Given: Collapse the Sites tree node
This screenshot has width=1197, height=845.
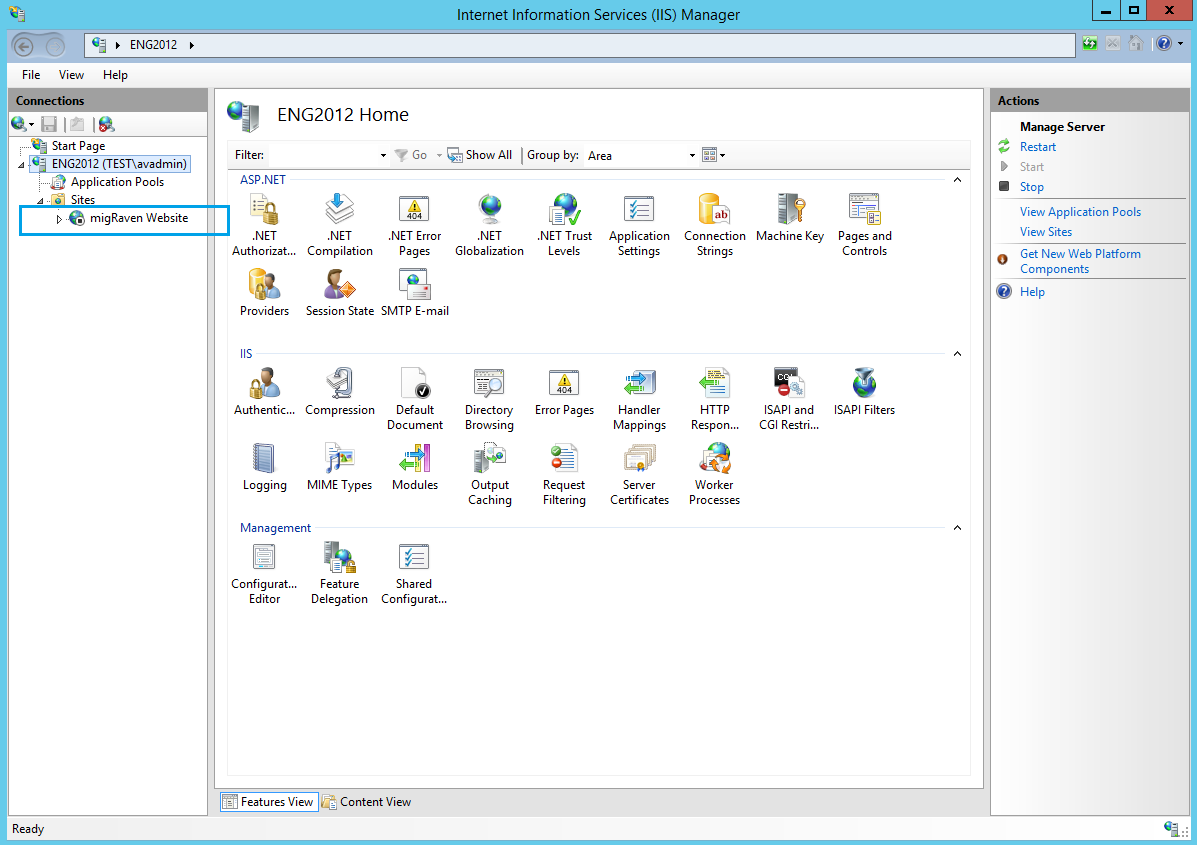Looking at the screenshot, I should click(40, 201).
